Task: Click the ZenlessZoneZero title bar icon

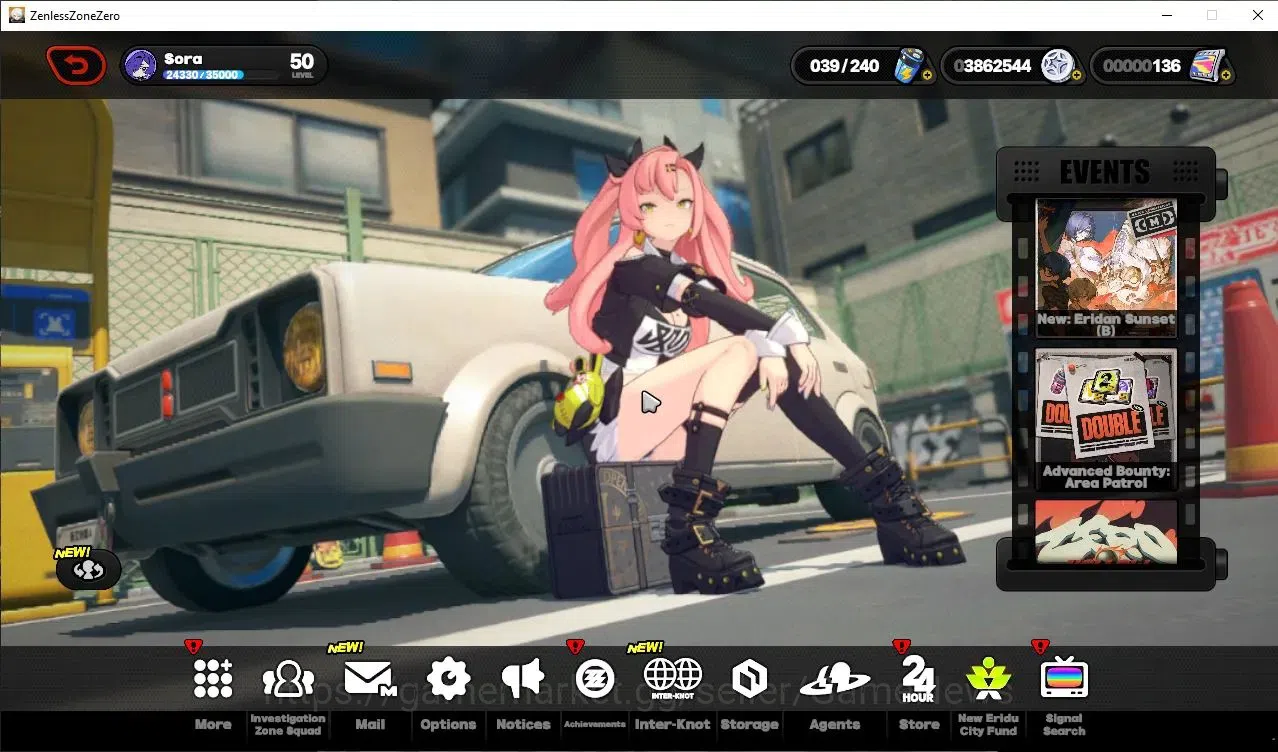Action: [17, 15]
